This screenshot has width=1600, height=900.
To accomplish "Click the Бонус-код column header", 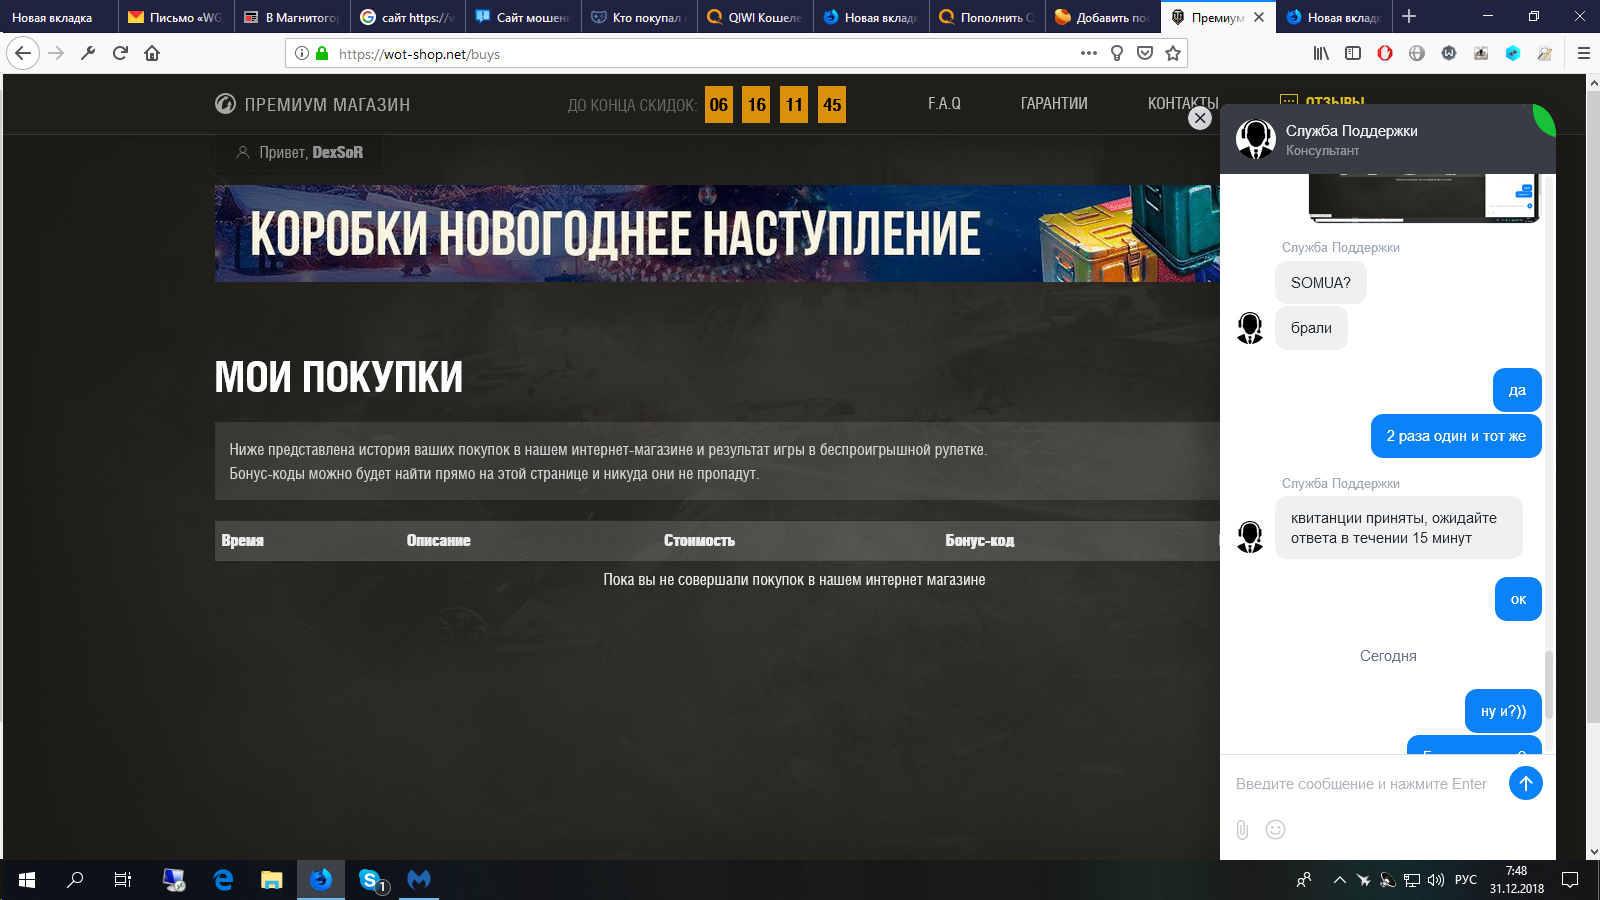I will [980, 540].
